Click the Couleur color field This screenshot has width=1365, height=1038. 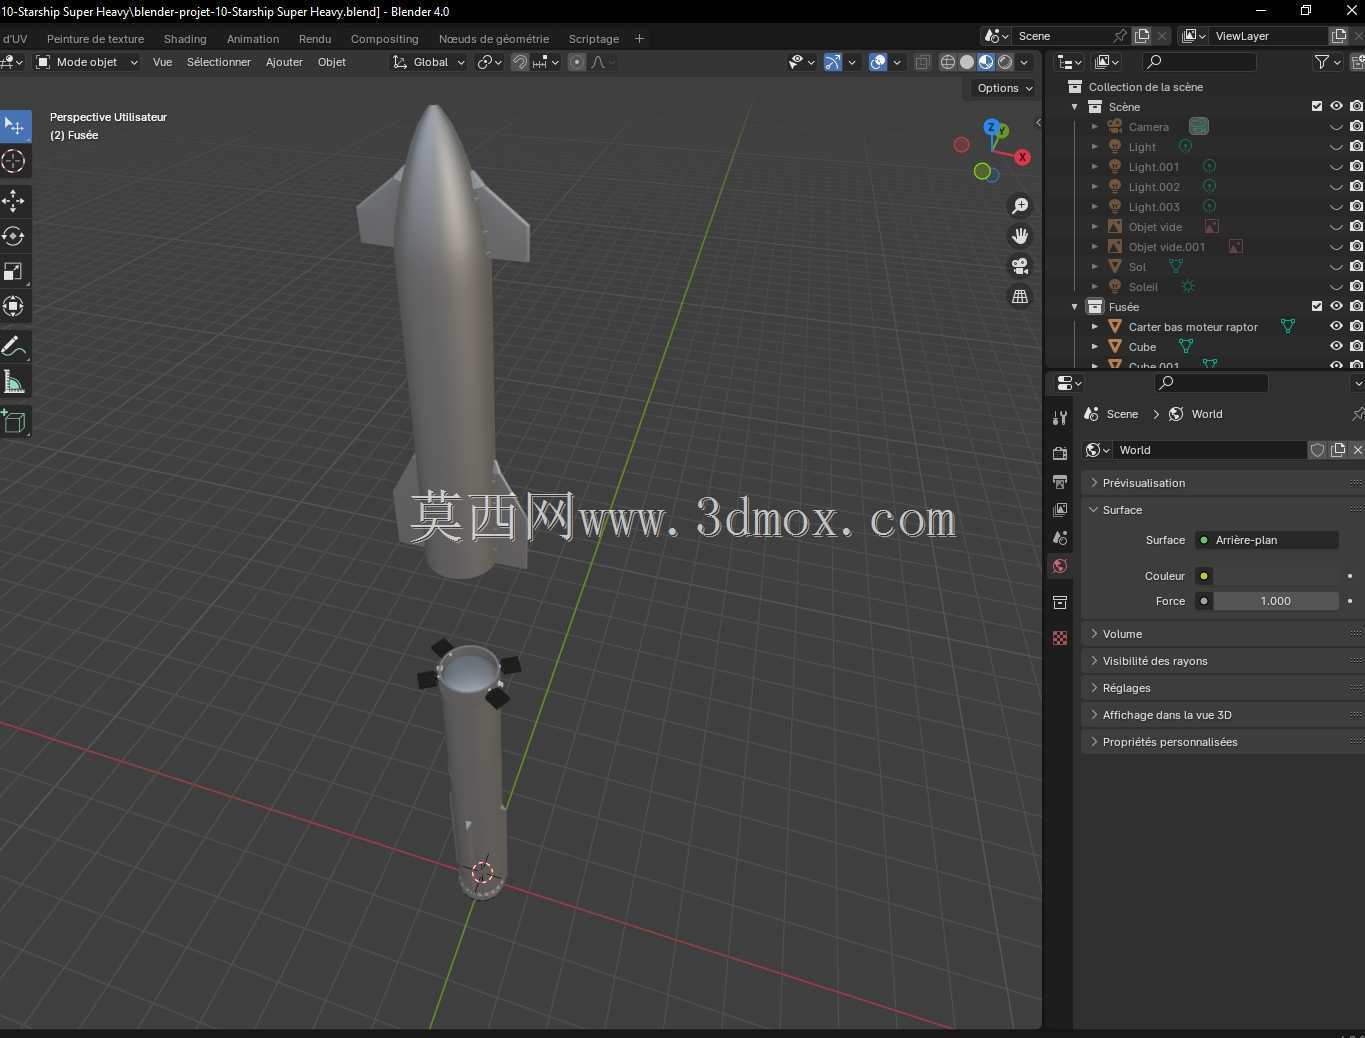[1276, 576]
